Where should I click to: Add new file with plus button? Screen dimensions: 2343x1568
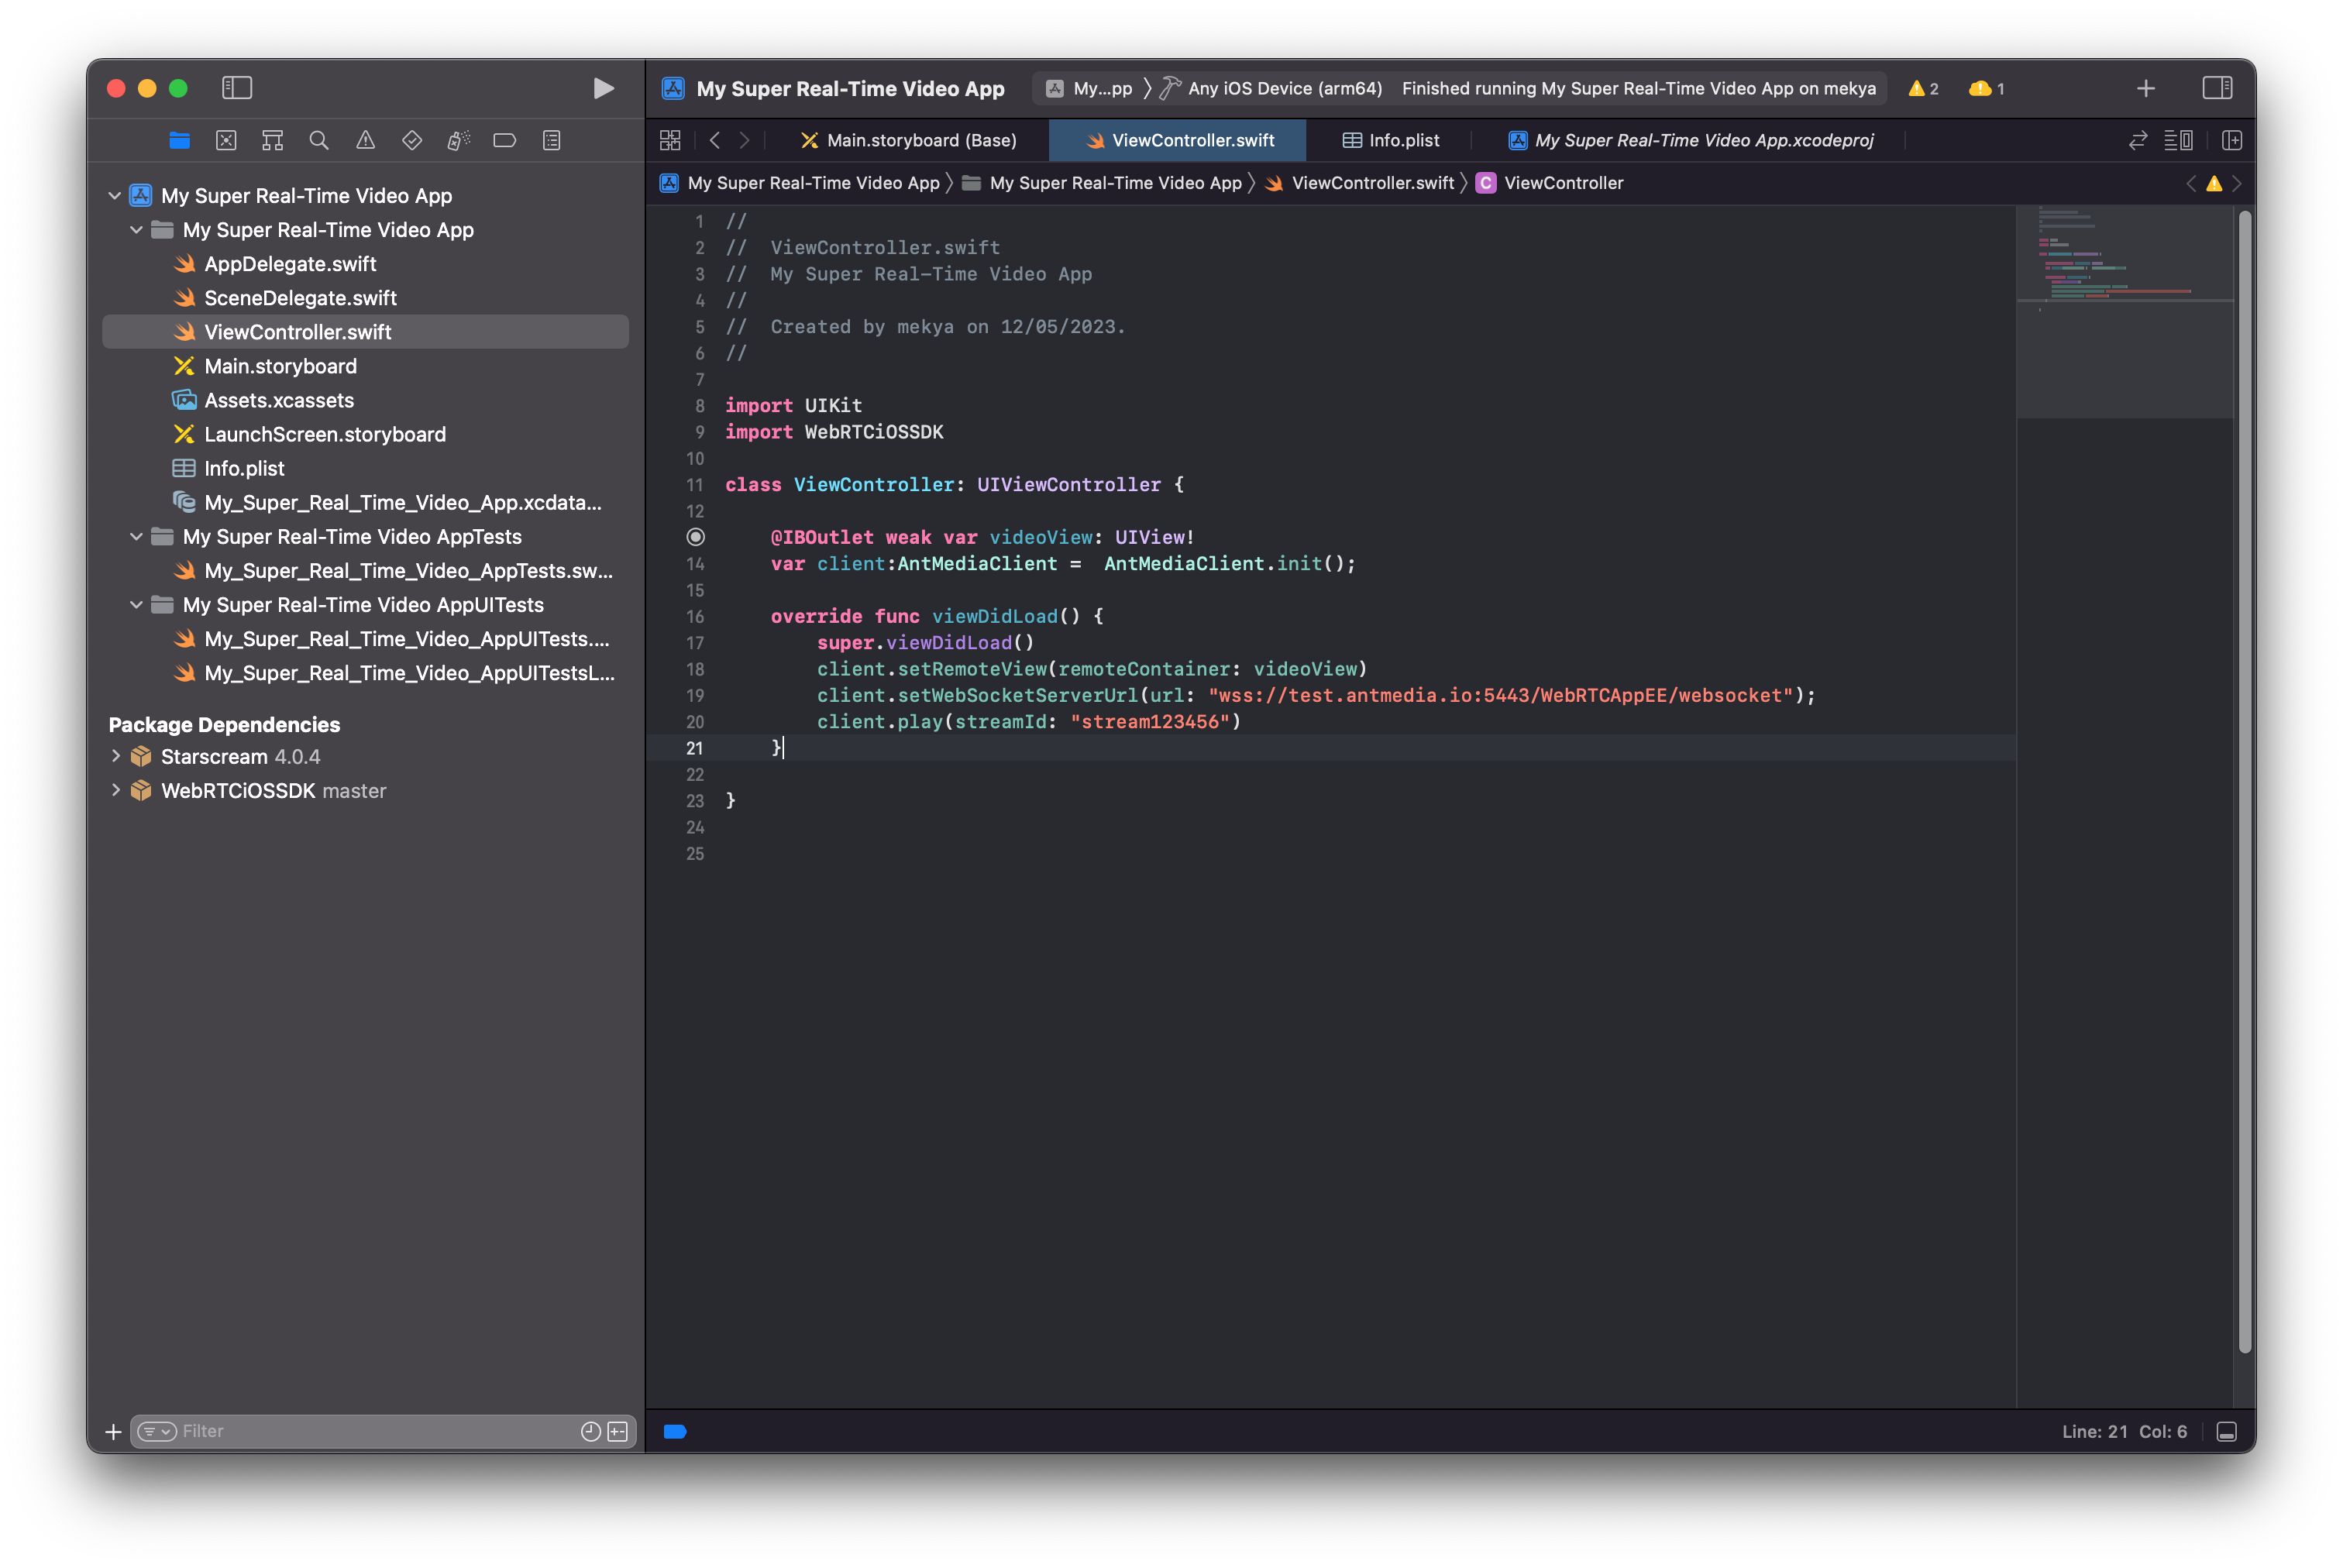click(114, 1432)
